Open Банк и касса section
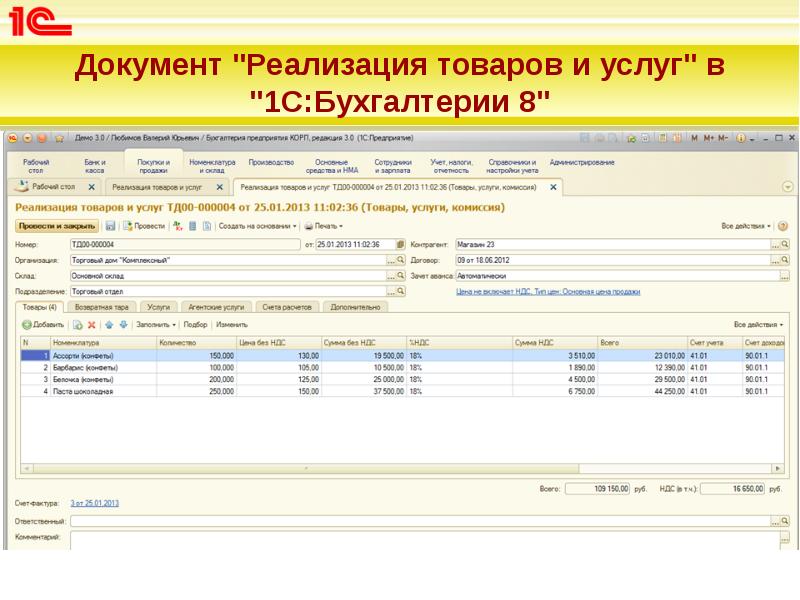Viewport: 800px width, 600px height. [95, 166]
